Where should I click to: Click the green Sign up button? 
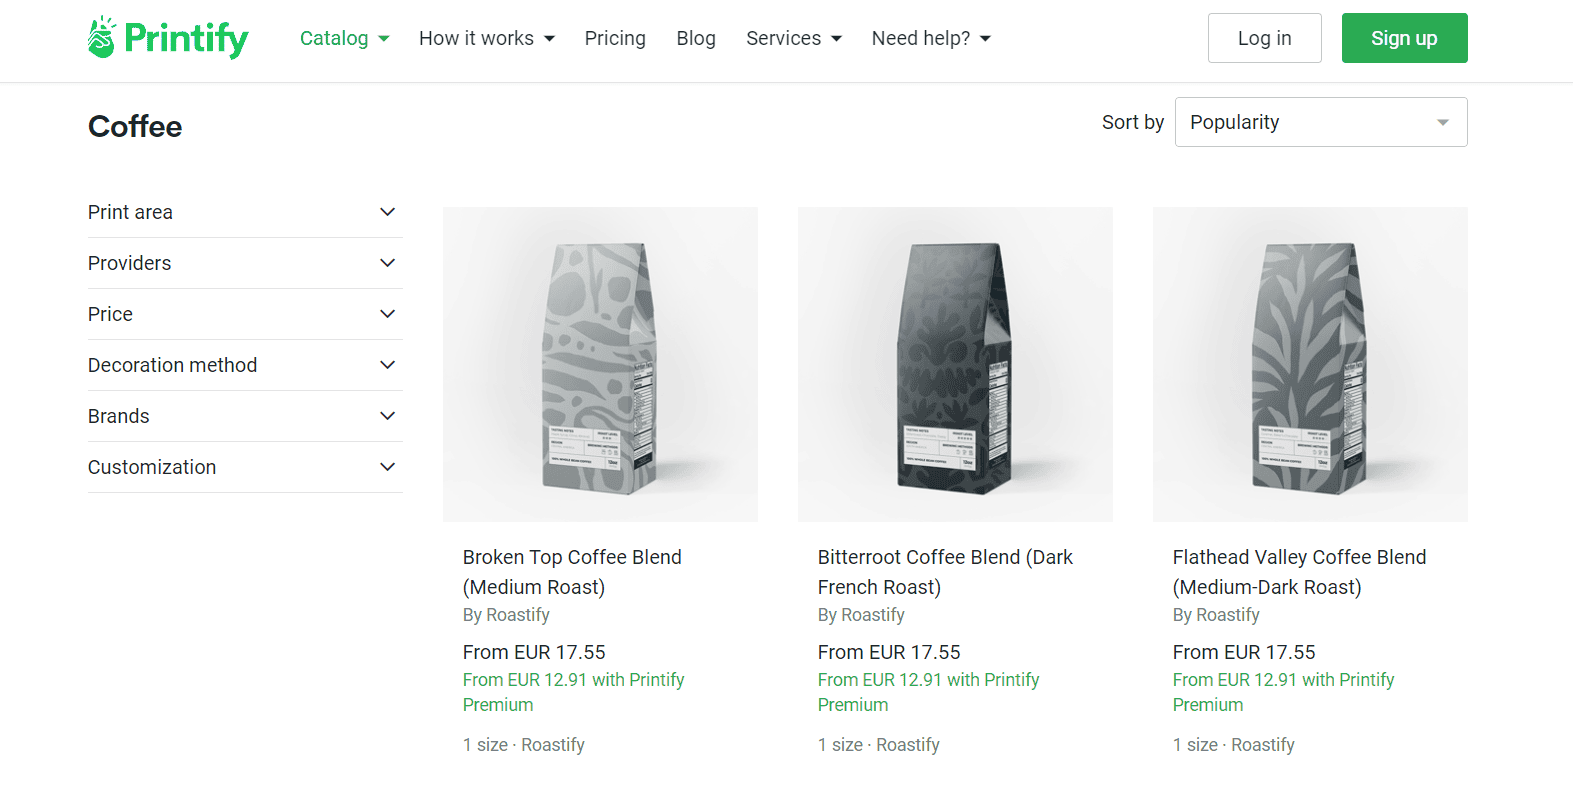(1404, 38)
